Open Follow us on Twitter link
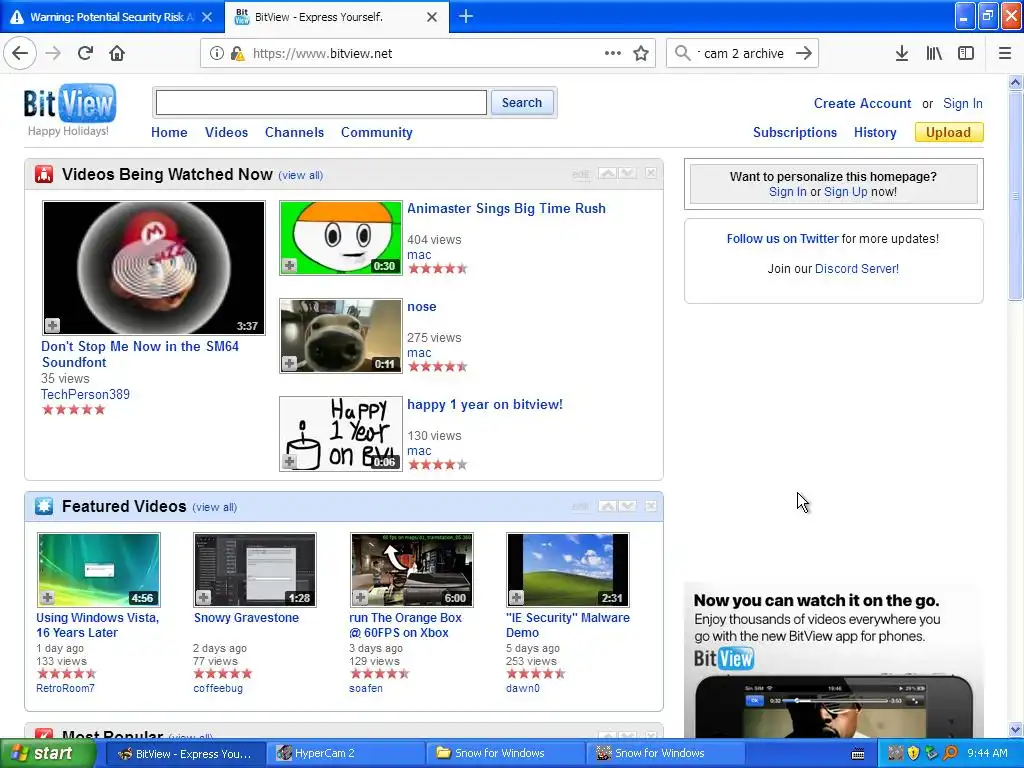Viewport: 1024px width, 768px height. [x=782, y=238]
